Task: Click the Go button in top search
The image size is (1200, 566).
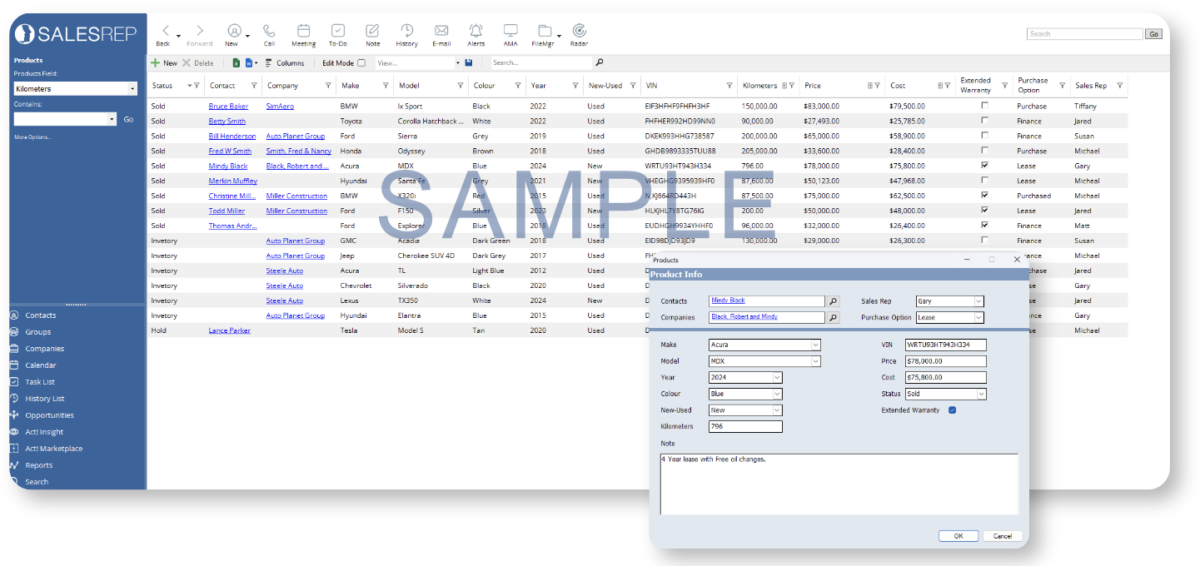Action: click(x=1154, y=34)
